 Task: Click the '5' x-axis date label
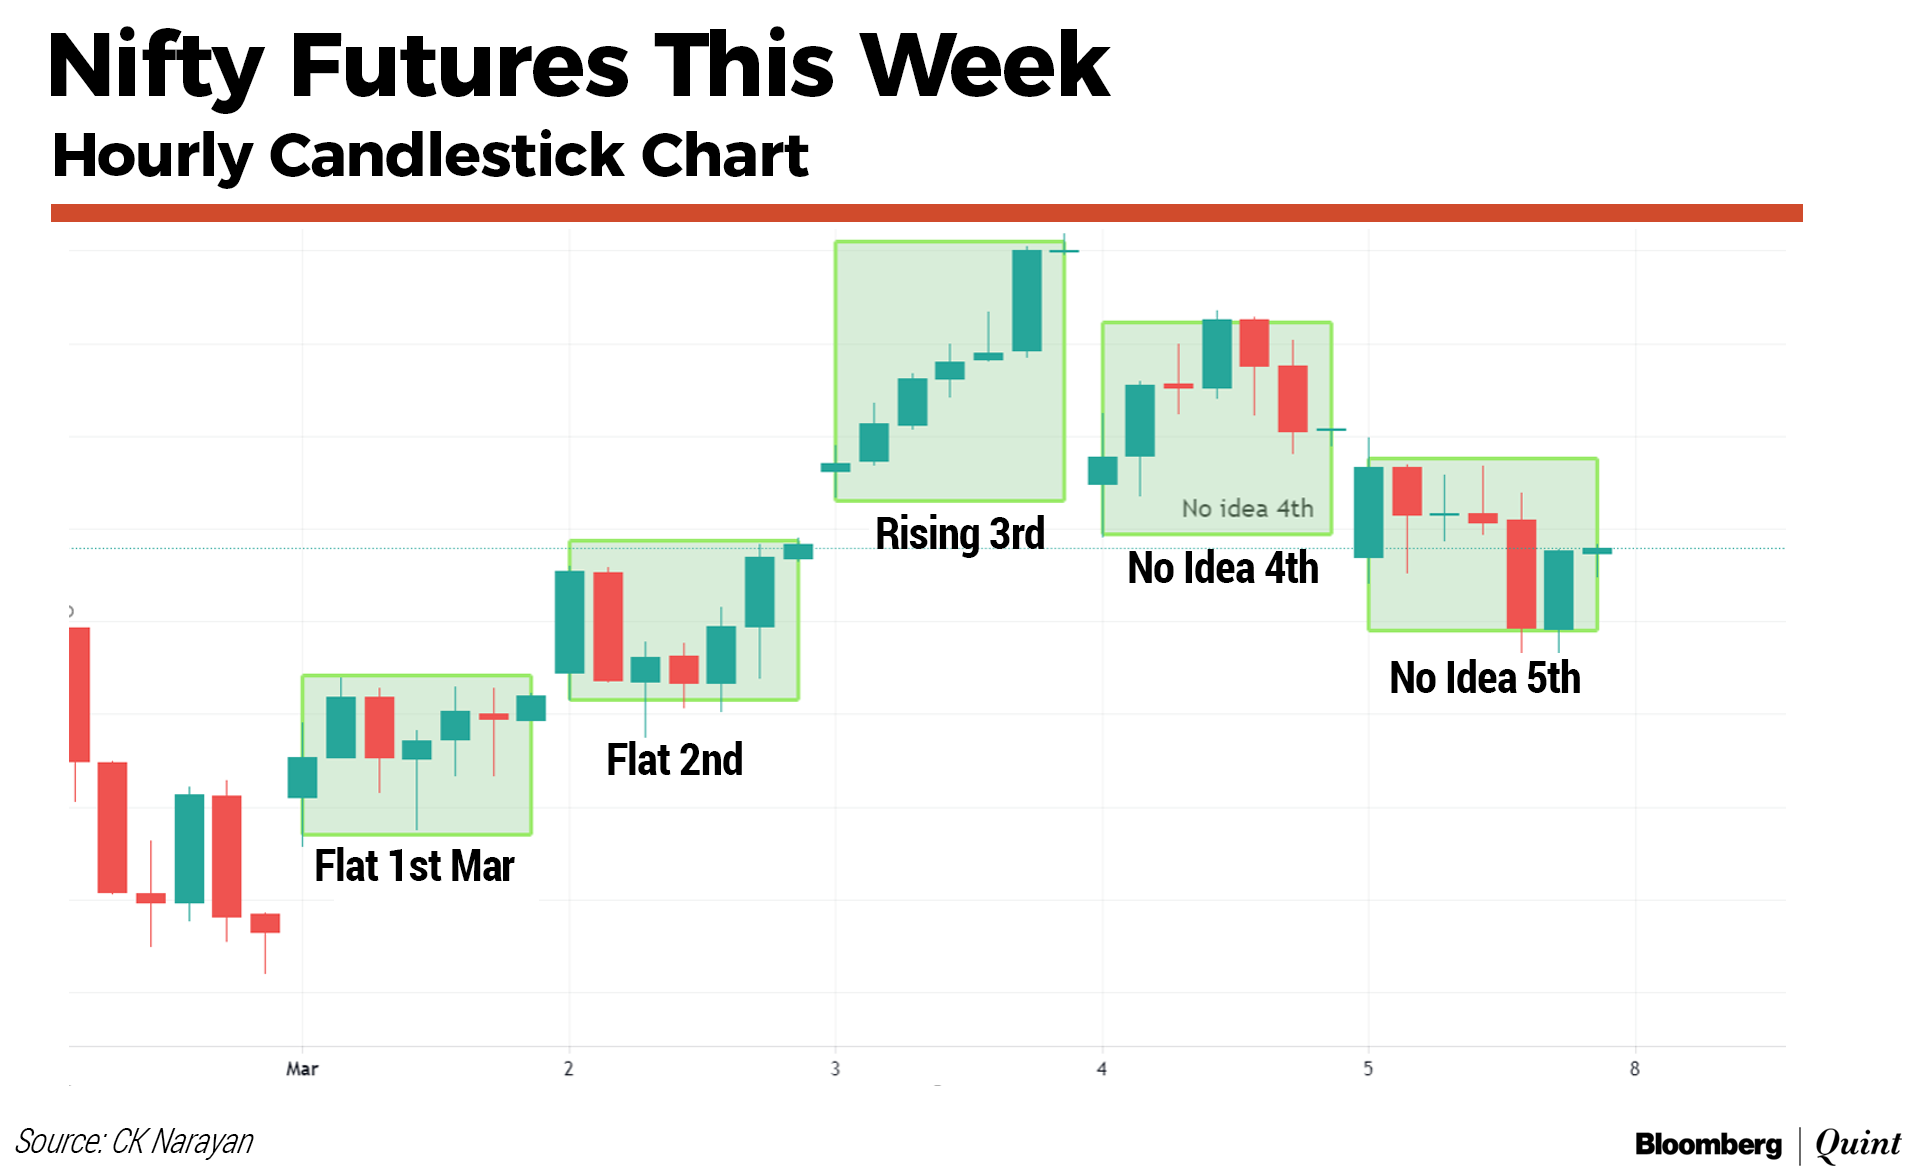1368,1069
